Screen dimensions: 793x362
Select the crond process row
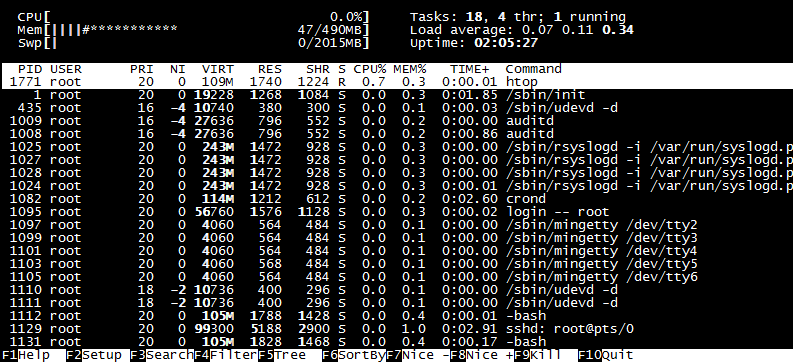click(x=396, y=199)
